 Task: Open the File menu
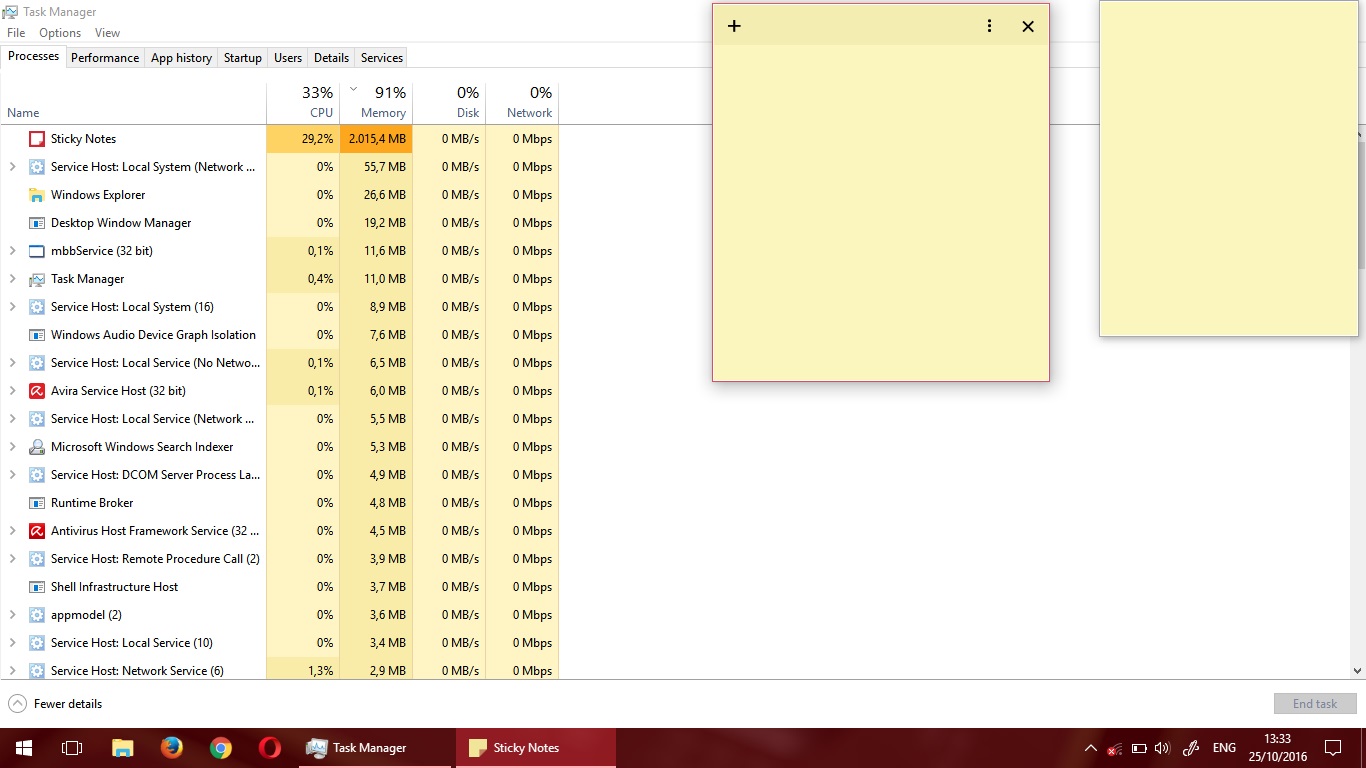tap(16, 33)
